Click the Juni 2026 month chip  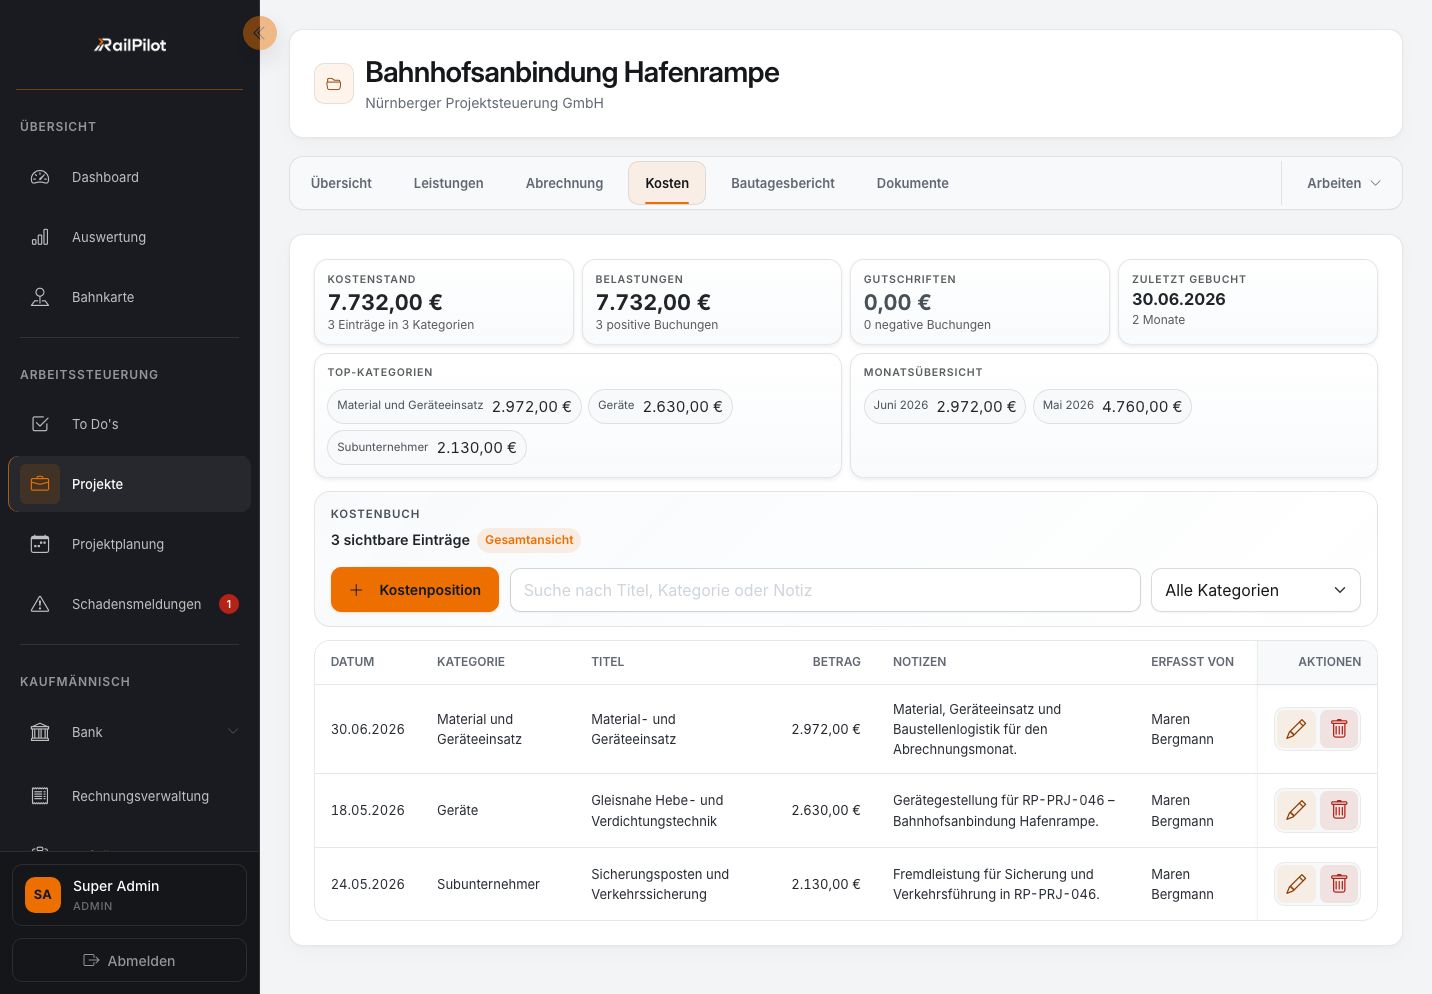pyautogui.click(x=944, y=406)
